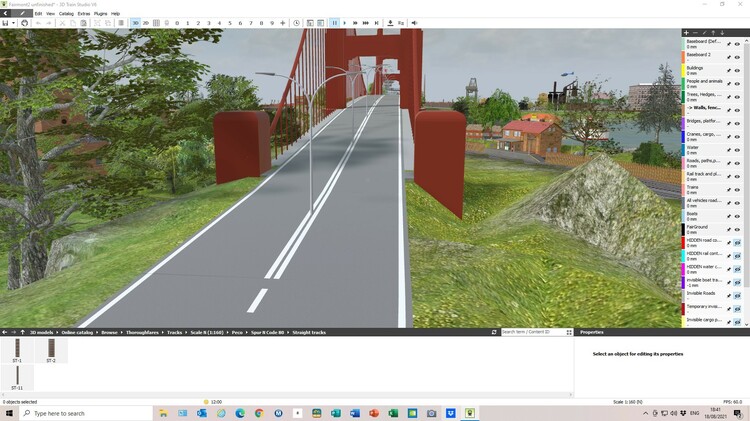Screen dimensions: 750x421
Task: Show the HIDDEN road layer via eye icon
Action: tap(737, 243)
